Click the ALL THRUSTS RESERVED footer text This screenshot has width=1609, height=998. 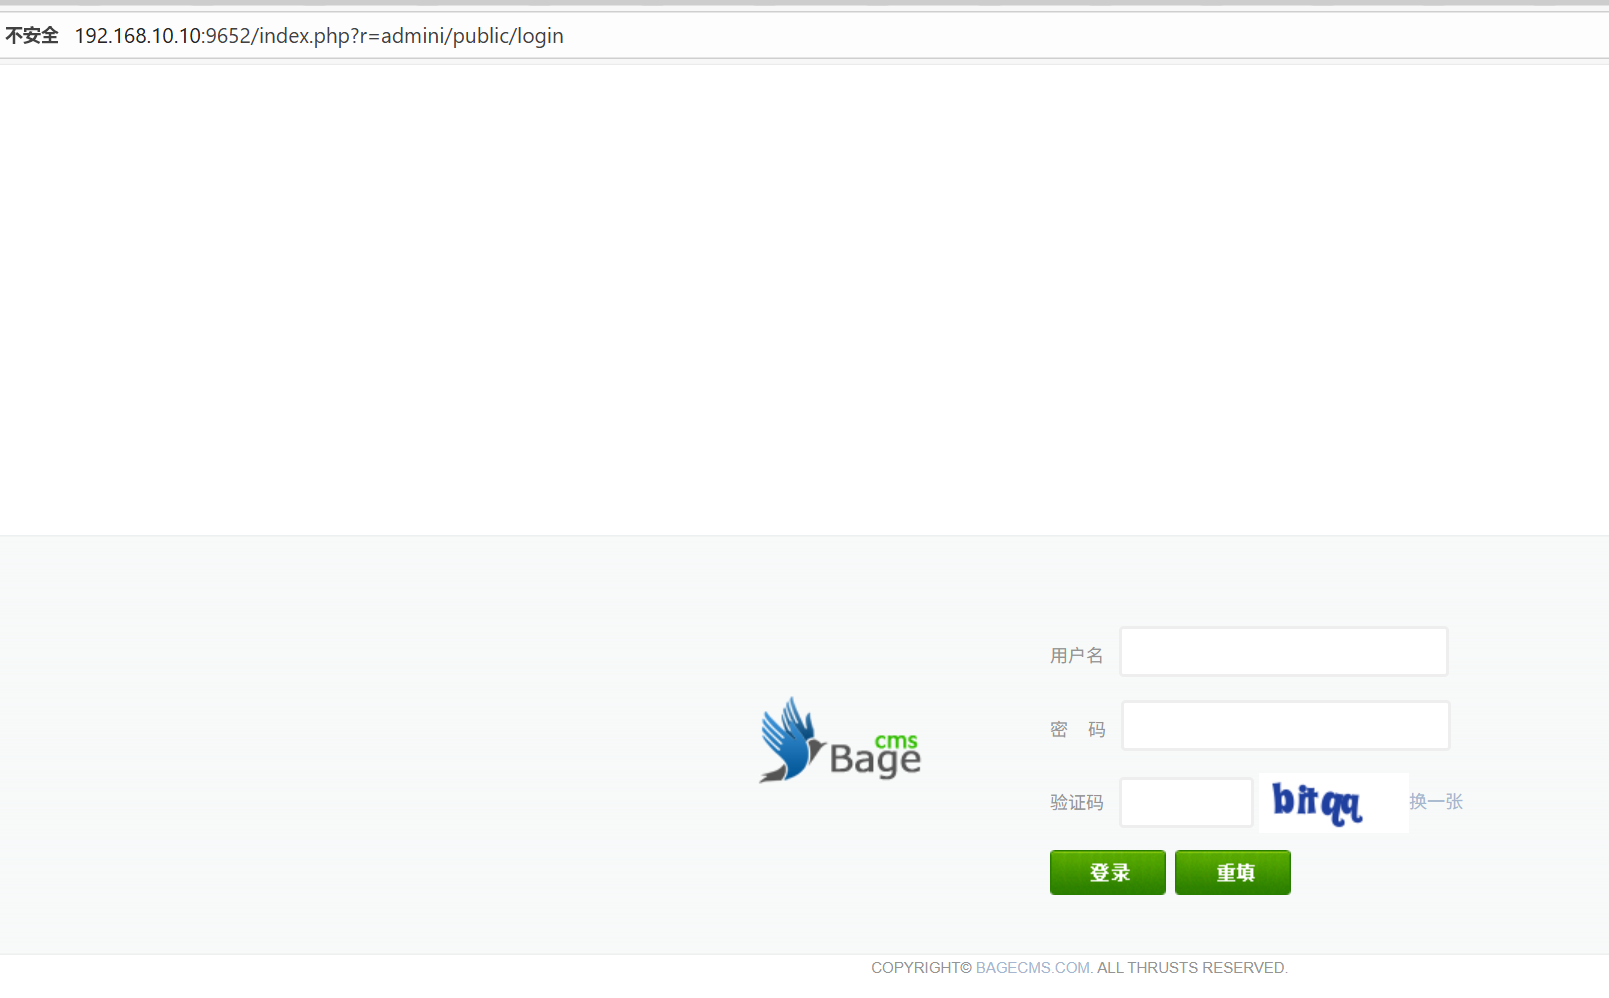(1192, 968)
